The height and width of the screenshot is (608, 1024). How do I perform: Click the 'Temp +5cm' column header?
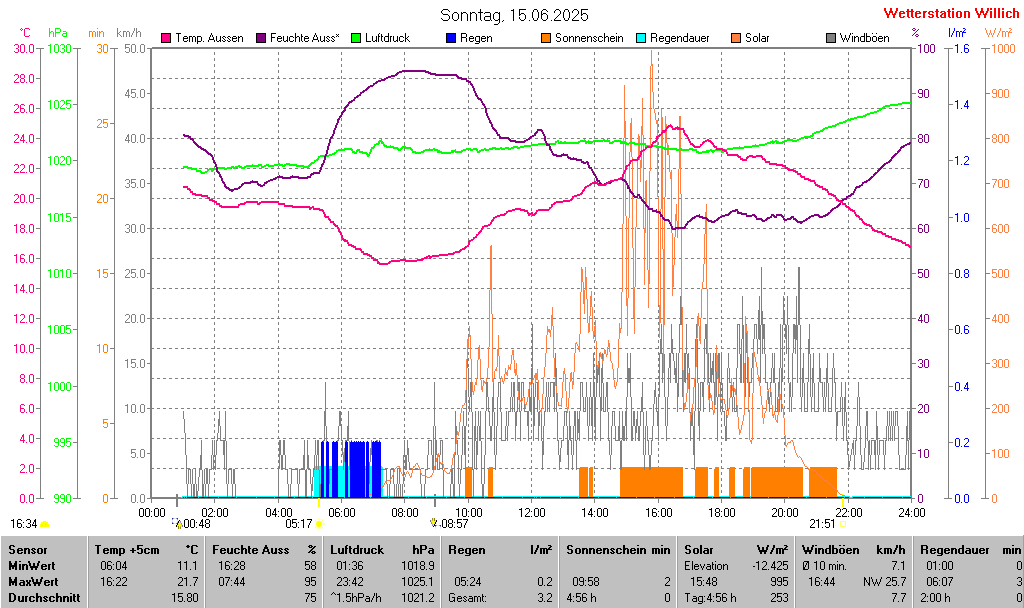point(127,551)
